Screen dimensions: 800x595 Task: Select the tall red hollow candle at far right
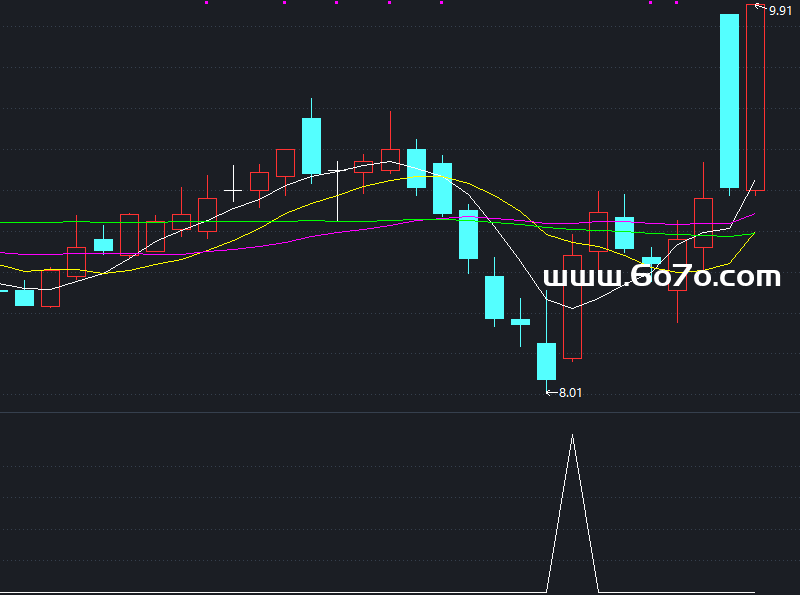click(755, 97)
